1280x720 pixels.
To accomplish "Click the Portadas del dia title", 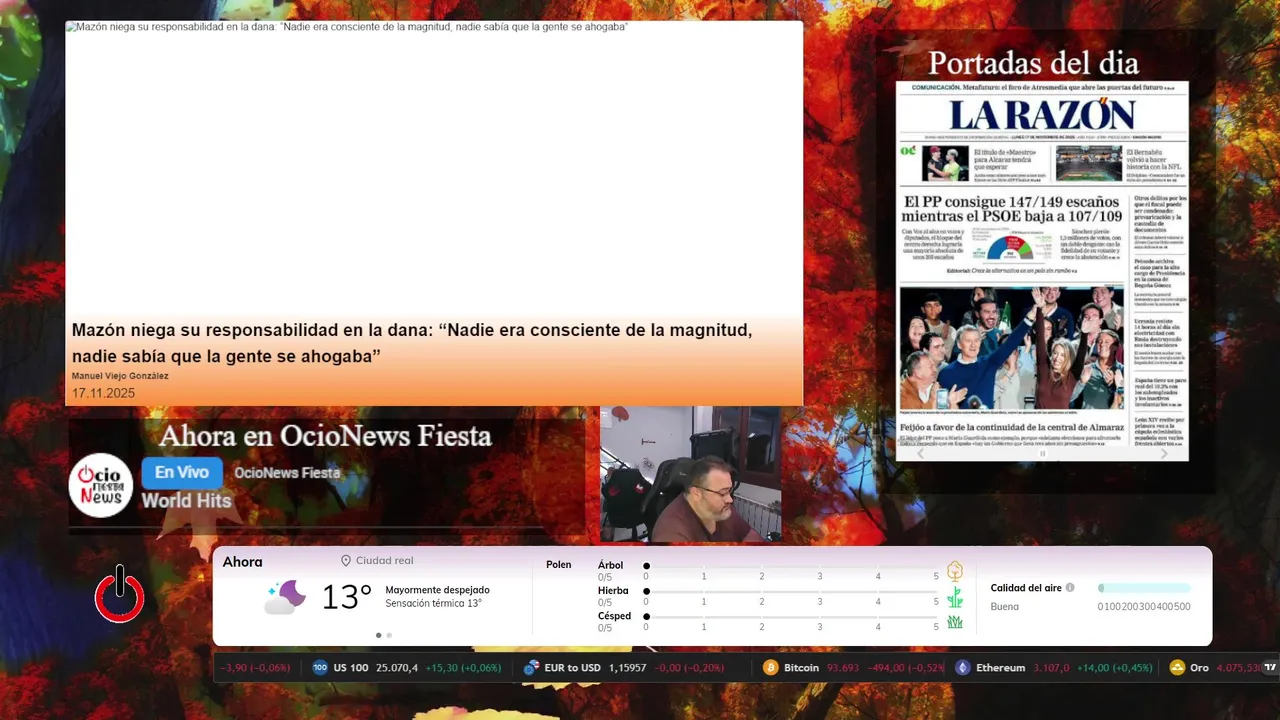I will 1033,63.
